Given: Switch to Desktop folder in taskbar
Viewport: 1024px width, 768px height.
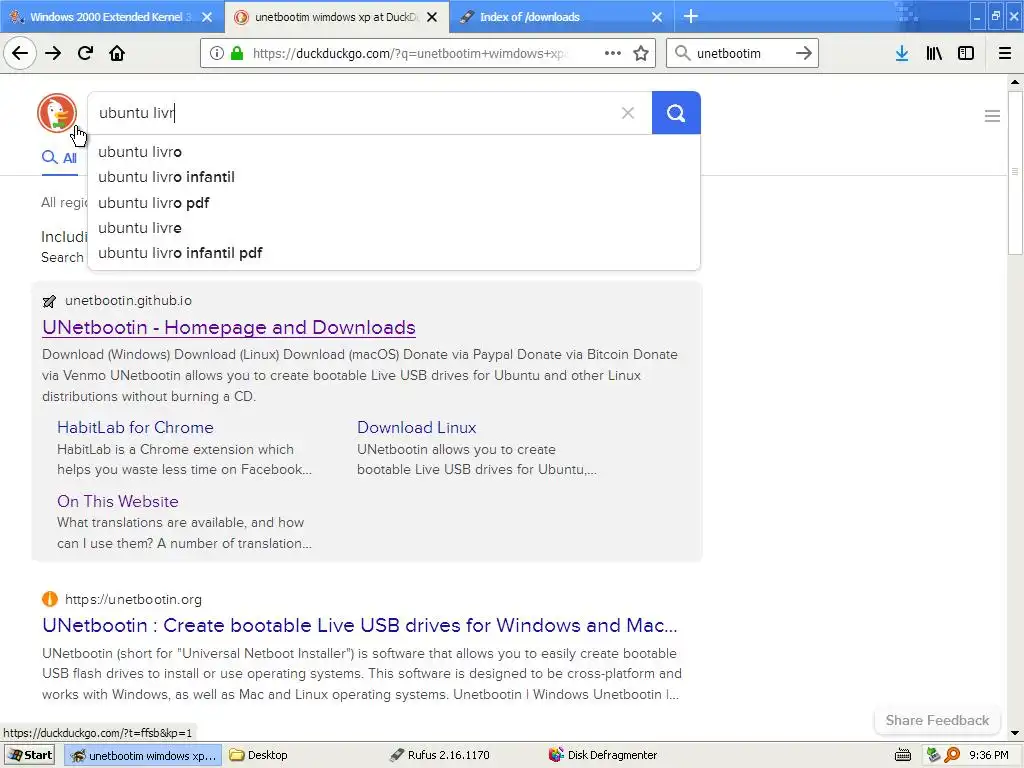Looking at the screenshot, I should coord(259,755).
